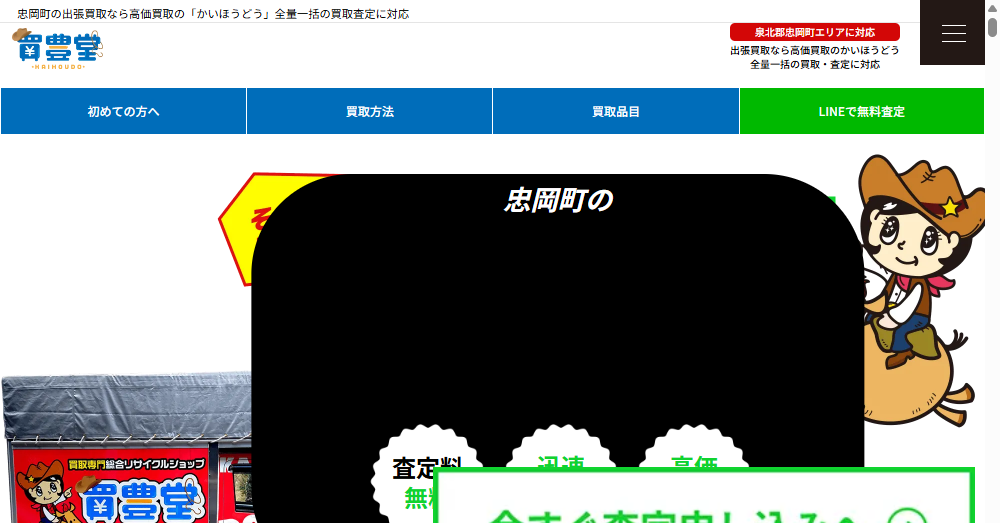Click the 忠岡町の heading text
The width and height of the screenshot is (1000, 523).
click(x=557, y=200)
